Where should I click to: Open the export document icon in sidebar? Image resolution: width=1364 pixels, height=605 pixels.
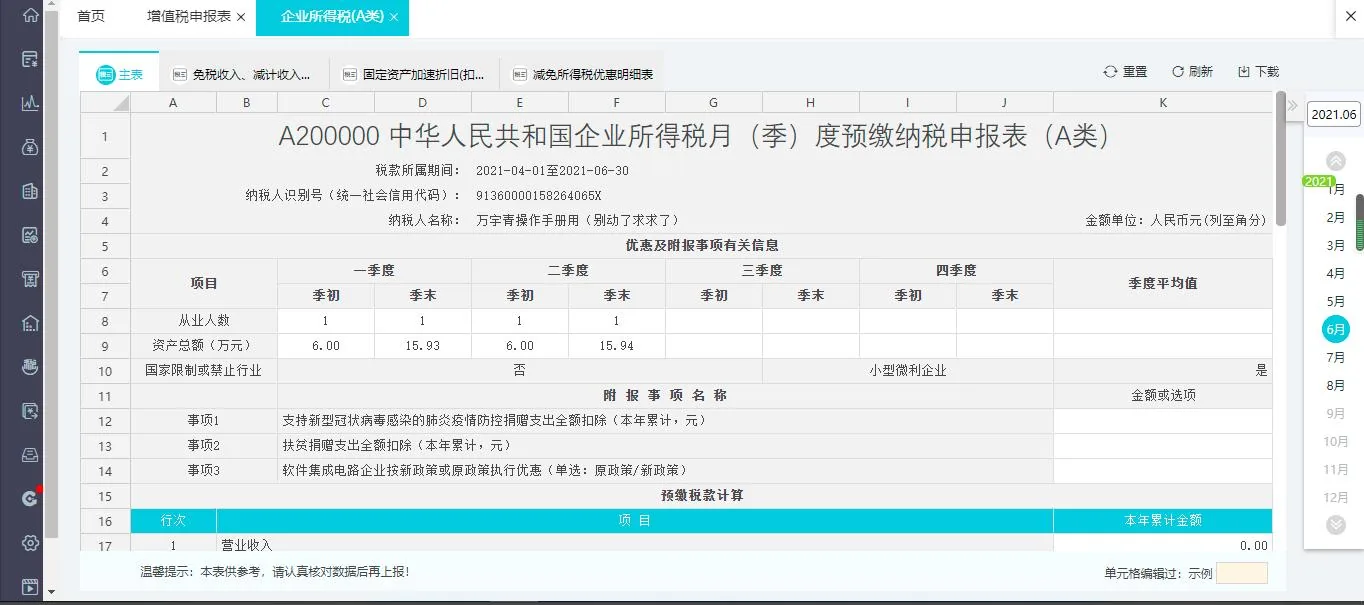click(x=30, y=411)
